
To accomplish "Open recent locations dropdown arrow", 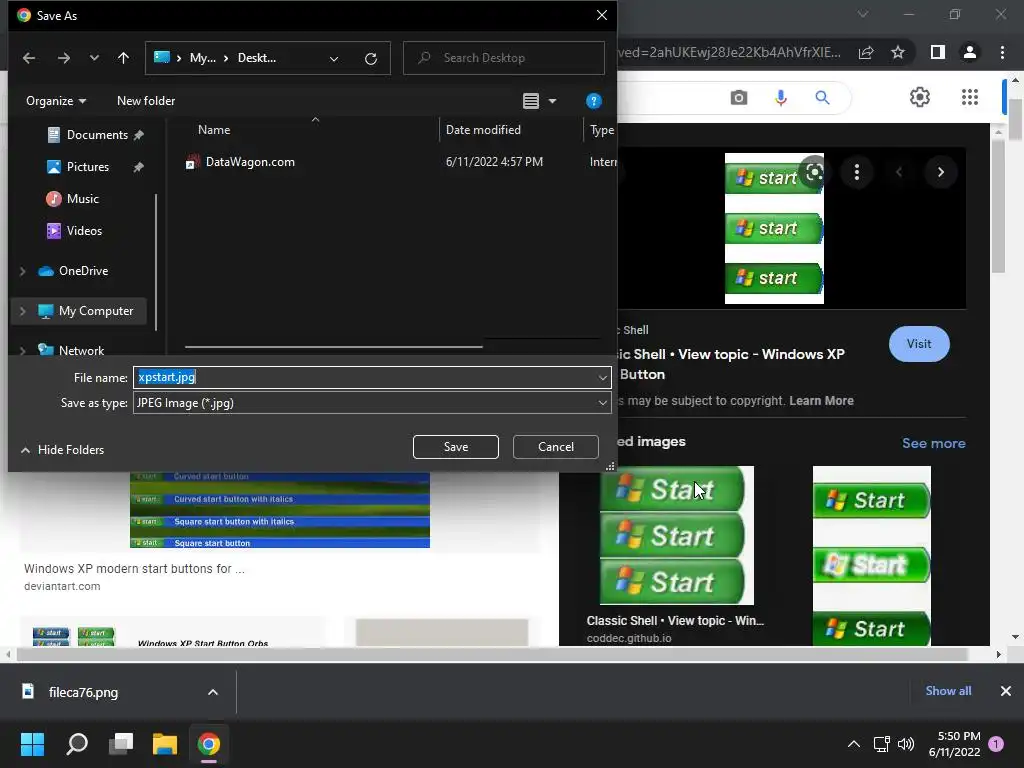I will tap(94, 58).
